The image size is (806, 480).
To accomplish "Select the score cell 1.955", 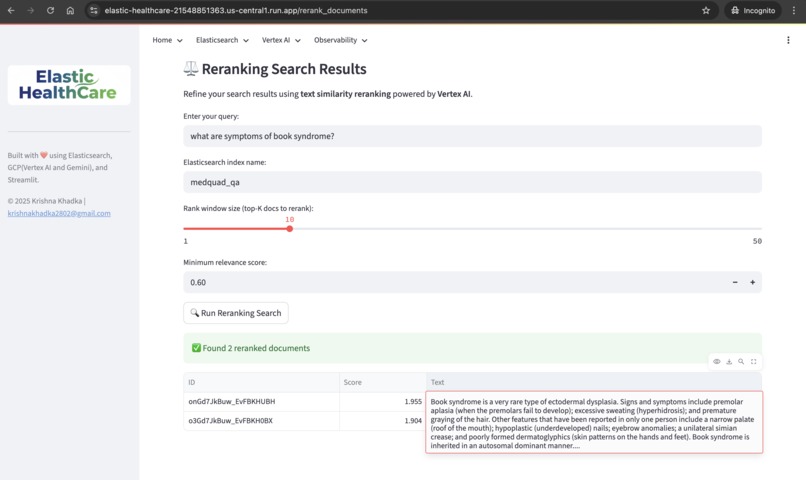I will 382,401.
